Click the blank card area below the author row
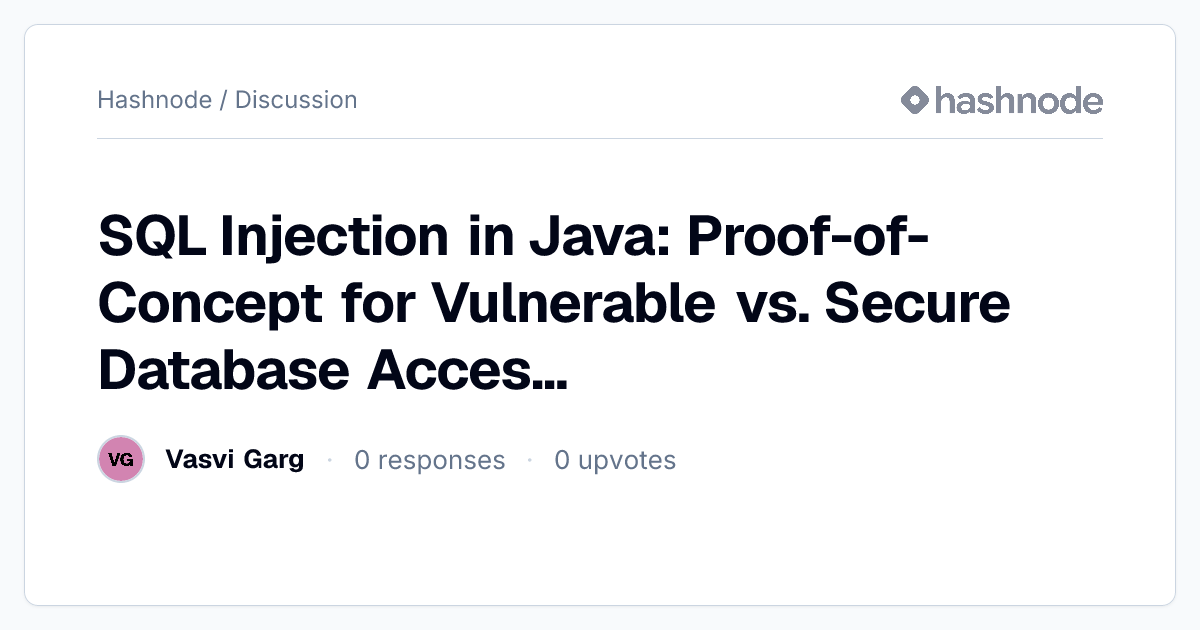Viewport: 1200px width, 630px height. point(600,545)
